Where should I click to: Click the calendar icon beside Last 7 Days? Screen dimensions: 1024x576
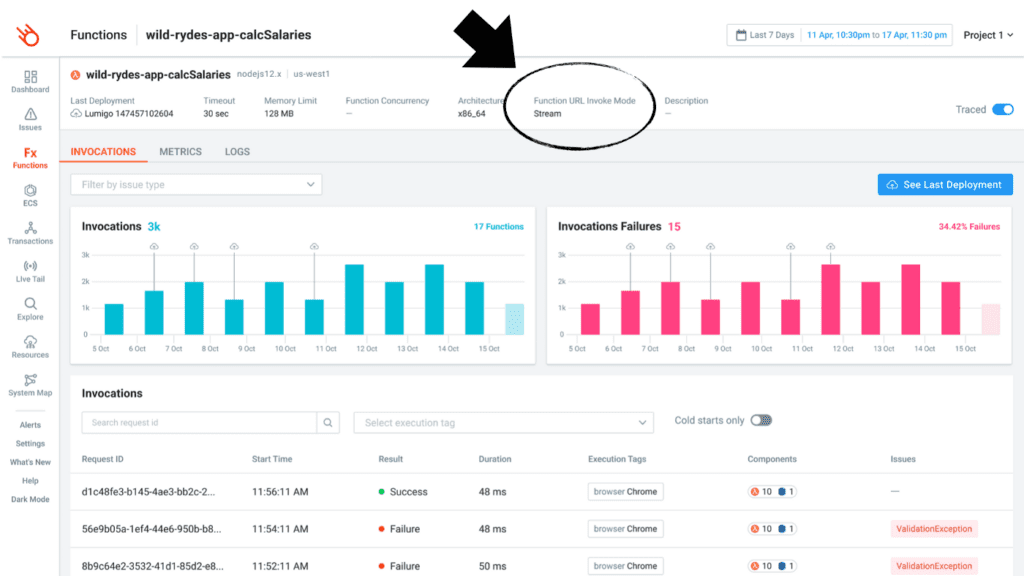coord(741,35)
